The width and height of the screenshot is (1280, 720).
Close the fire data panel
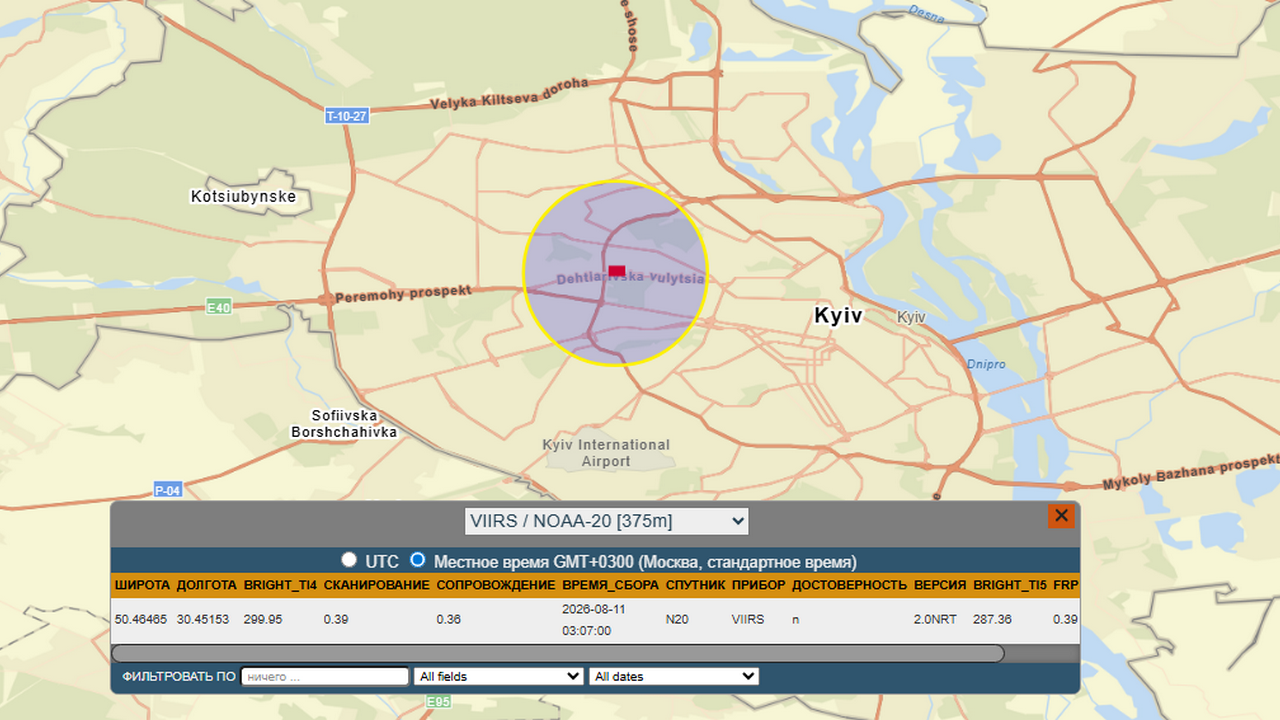[x=1061, y=516]
